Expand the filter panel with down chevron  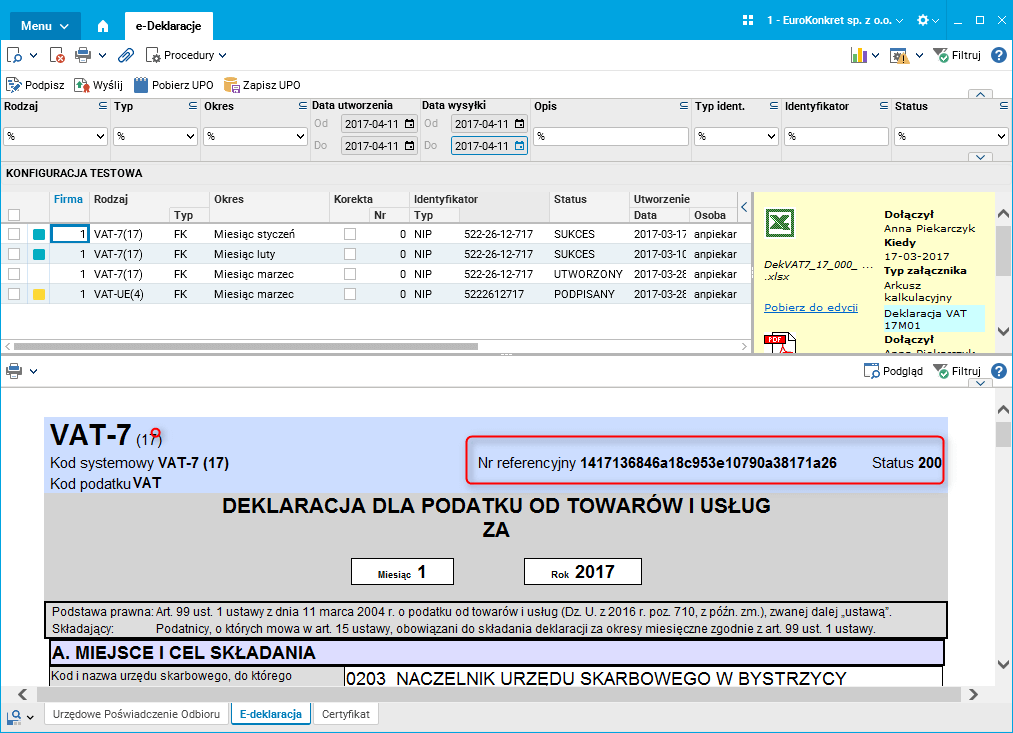(981, 157)
